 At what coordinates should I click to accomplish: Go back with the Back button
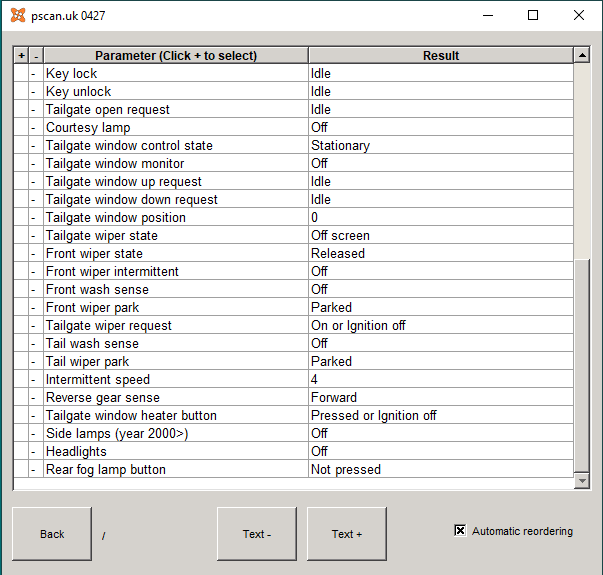pyautogui.click(x=52, y=534)
